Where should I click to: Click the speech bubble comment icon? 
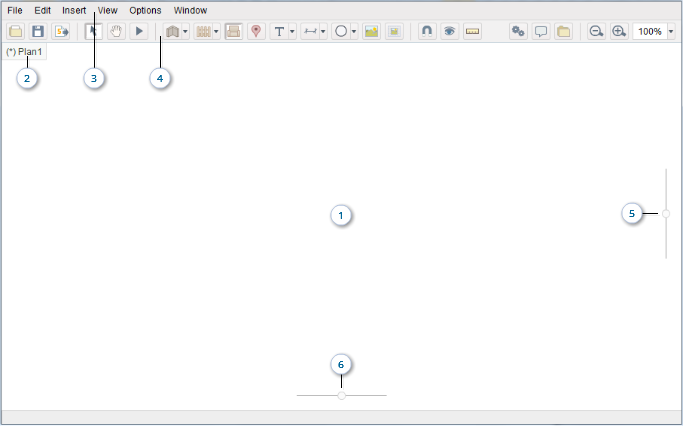point(541,31)
